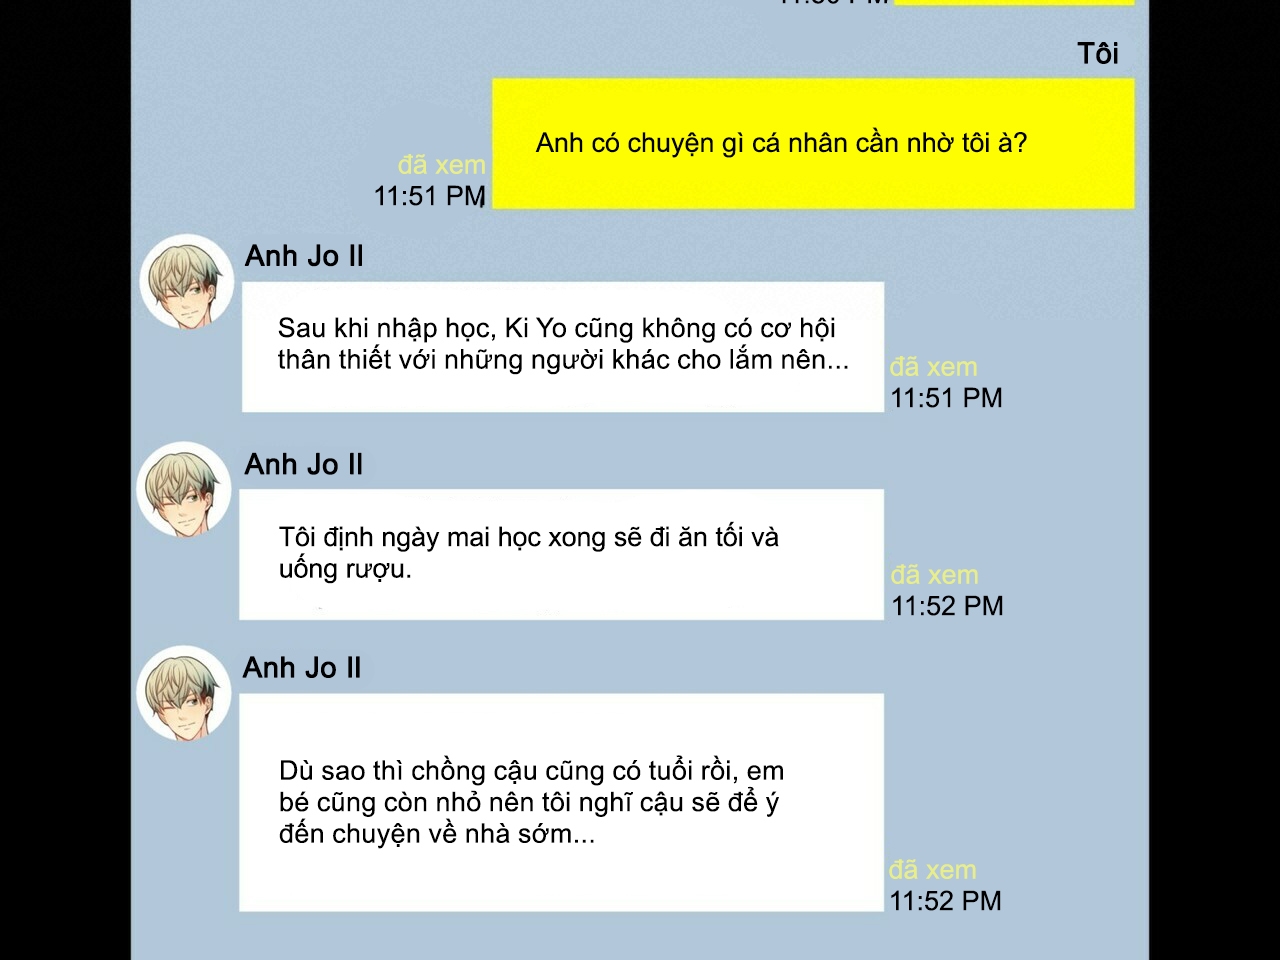Select message mentioning Ki Yo's enrollment
Image resolution: width=1280 pixels, height=960 pixels.
click(563, 347)
